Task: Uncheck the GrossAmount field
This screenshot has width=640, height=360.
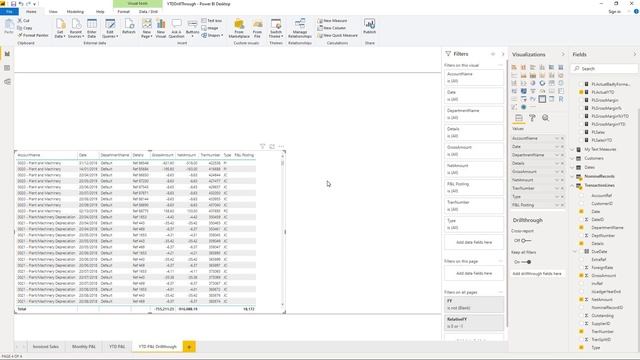Action: tap(581, 276)
